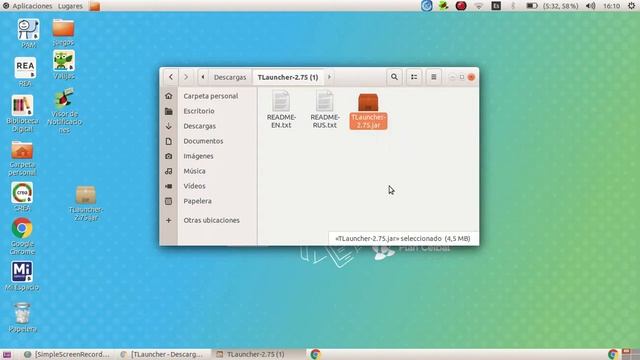Open the Lugares menu
The image size is (640, 360).
click(70, 6)
